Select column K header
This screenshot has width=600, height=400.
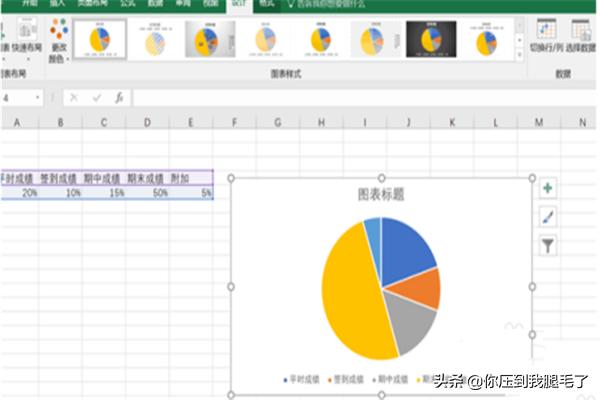(452, 122)
